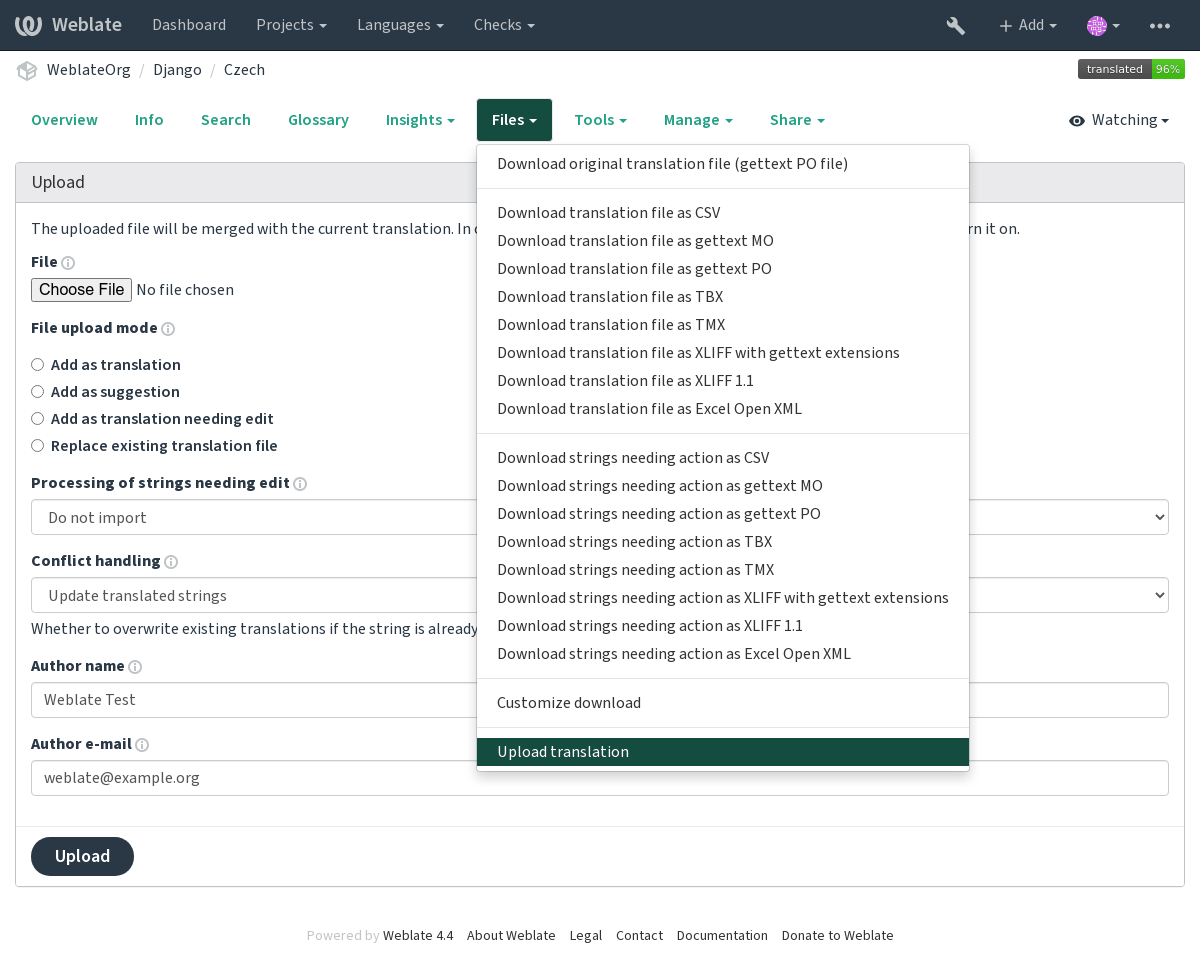Viewport: 1200px width, 969px height.
Task: Select Customize download menu entry
Action: coord(723,703)
